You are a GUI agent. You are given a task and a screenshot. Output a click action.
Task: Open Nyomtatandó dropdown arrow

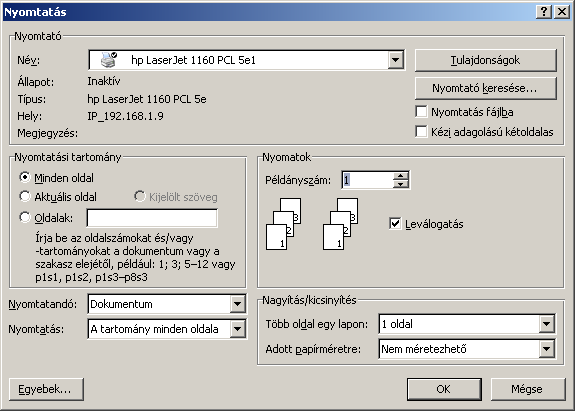click(x=238, y=304)
